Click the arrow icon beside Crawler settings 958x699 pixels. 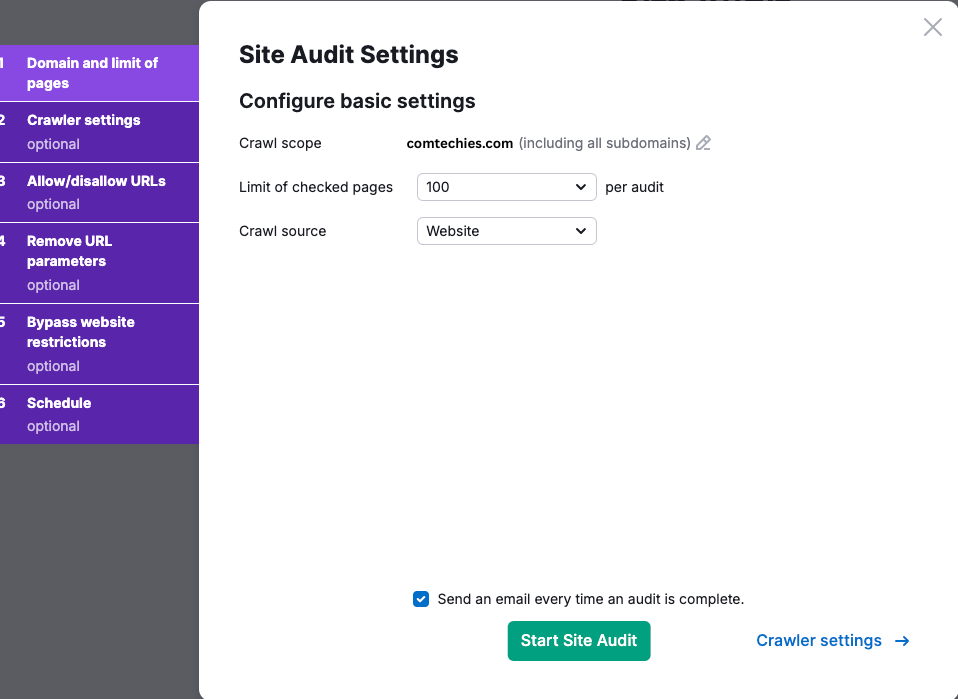[x=901, y=640]
